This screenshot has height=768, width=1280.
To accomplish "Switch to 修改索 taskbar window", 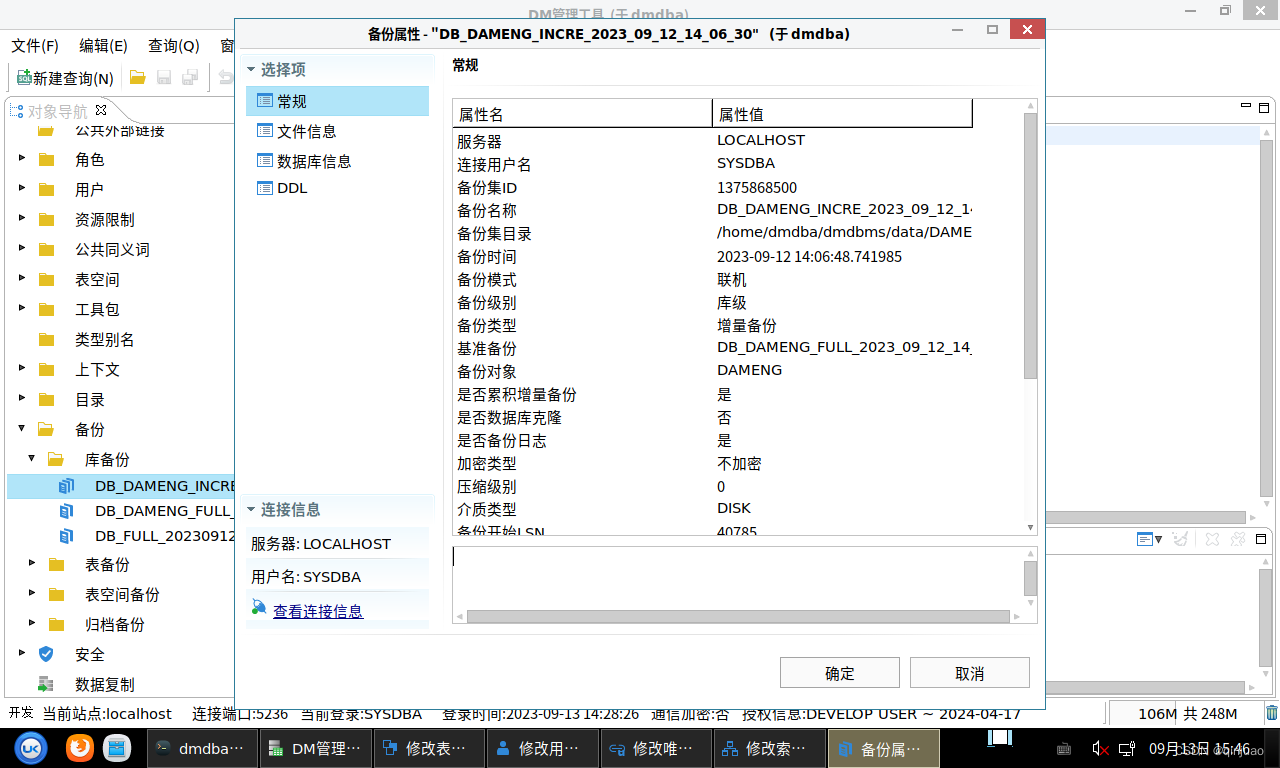I will pyautogui.click(x=770, y=748).
